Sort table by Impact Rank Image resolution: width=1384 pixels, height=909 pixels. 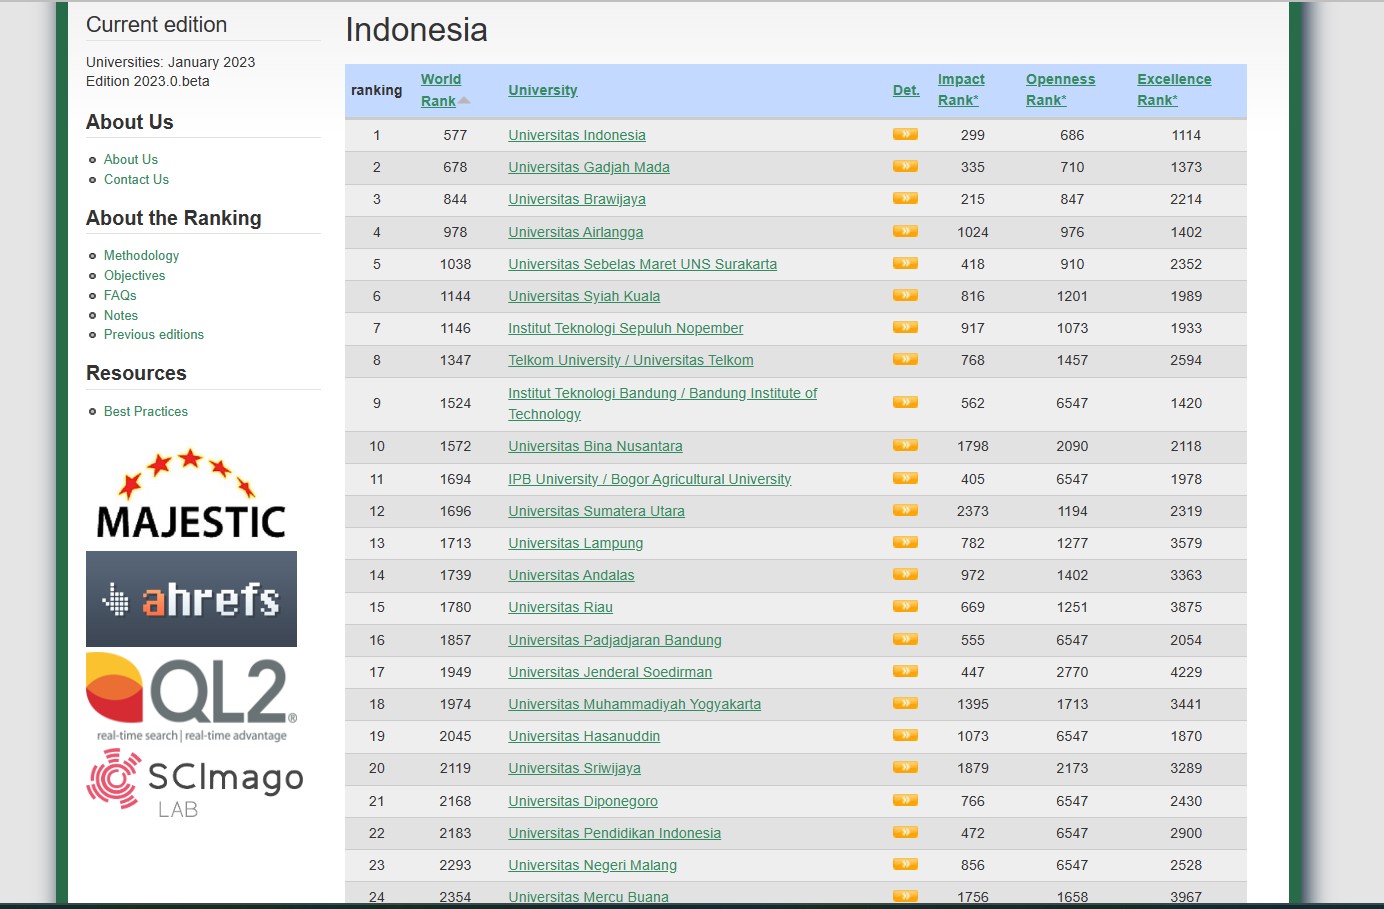tap(960, 89)
